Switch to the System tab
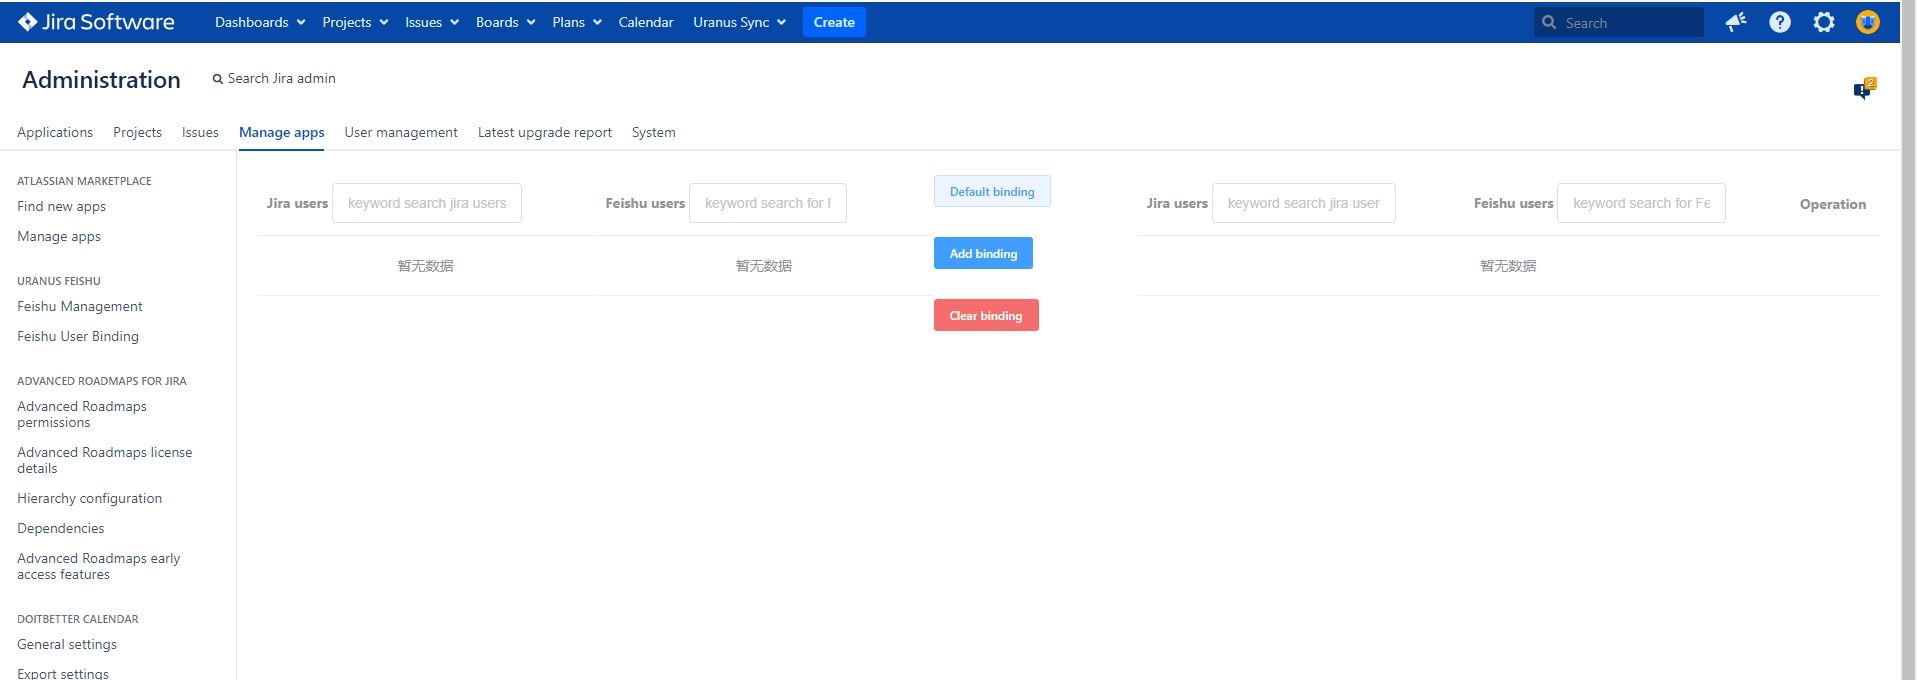The width and height of the screenshot is (1917, 680). click(654, 132)
